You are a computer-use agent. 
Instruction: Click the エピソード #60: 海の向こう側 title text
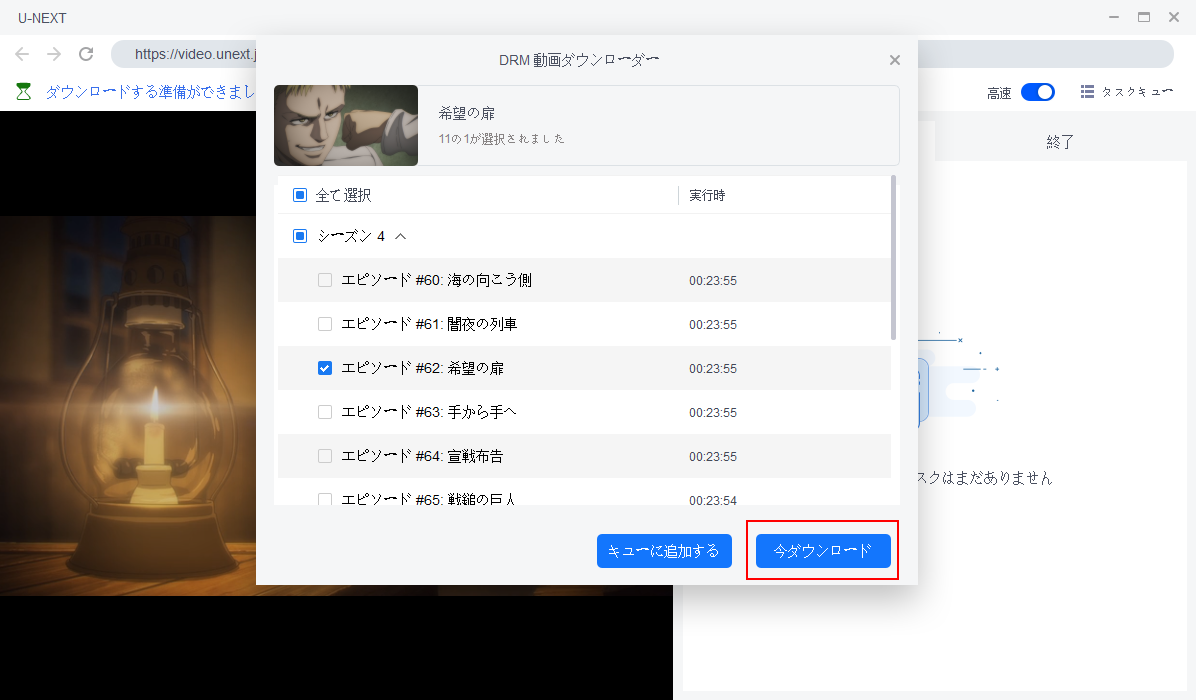436,280
